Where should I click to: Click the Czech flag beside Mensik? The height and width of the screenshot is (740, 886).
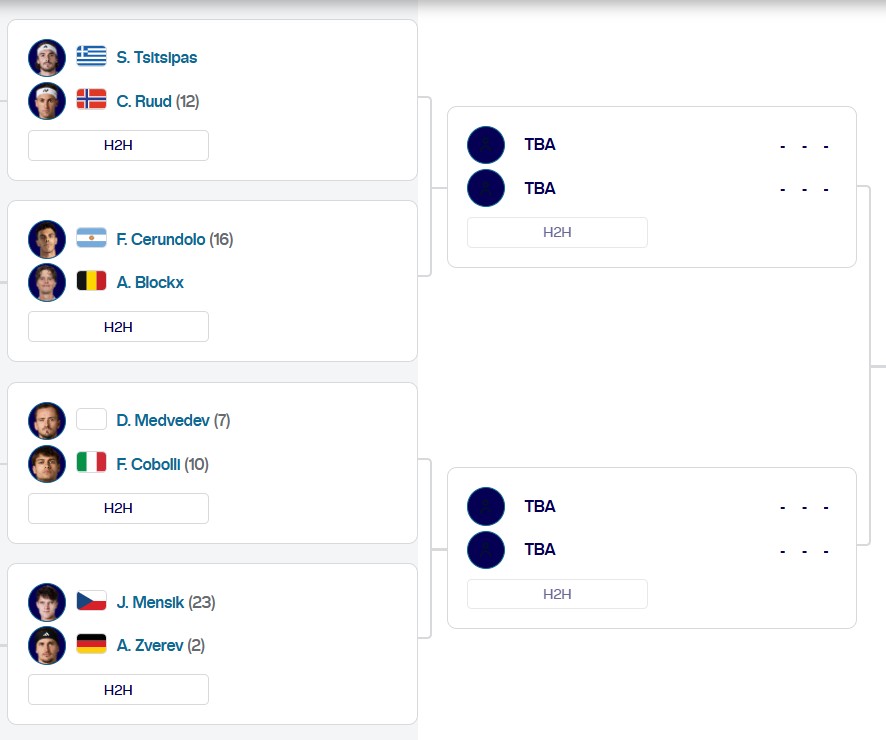[x=91, y=602]
